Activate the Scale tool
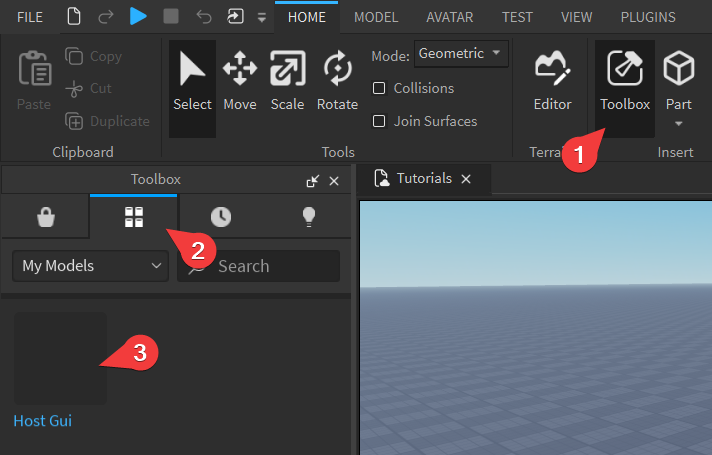Screen dimensions: 712x455 pos(287,82)
